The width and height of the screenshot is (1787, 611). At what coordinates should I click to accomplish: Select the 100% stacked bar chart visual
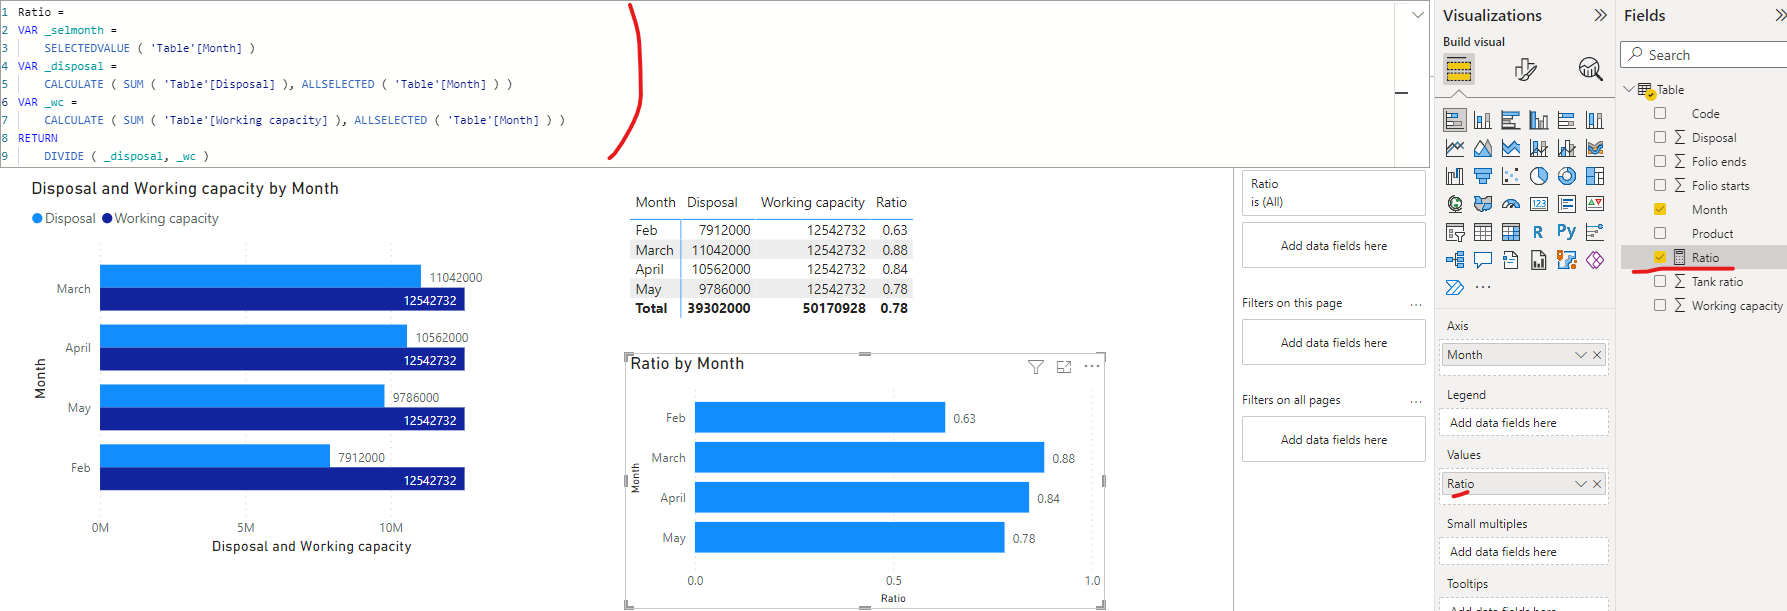tap(1567, 120)
